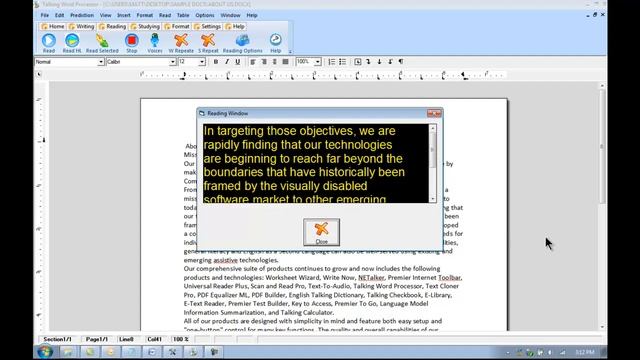Click the Line8 status bar entry

click(126, 339)
